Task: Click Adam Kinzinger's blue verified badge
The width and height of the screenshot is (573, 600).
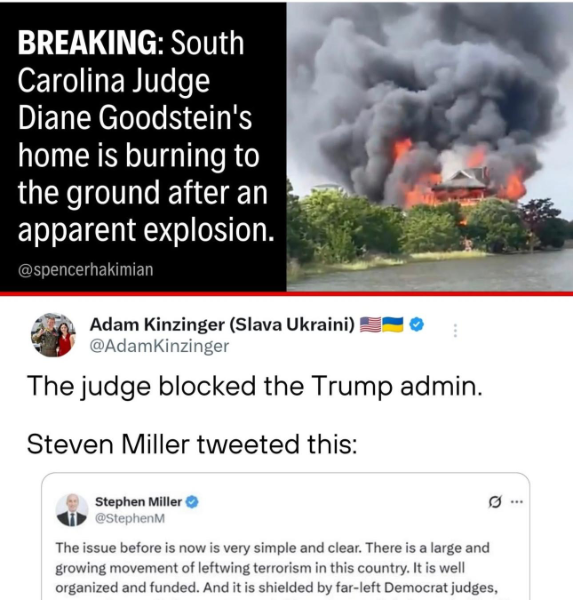Action: point(416,324)
